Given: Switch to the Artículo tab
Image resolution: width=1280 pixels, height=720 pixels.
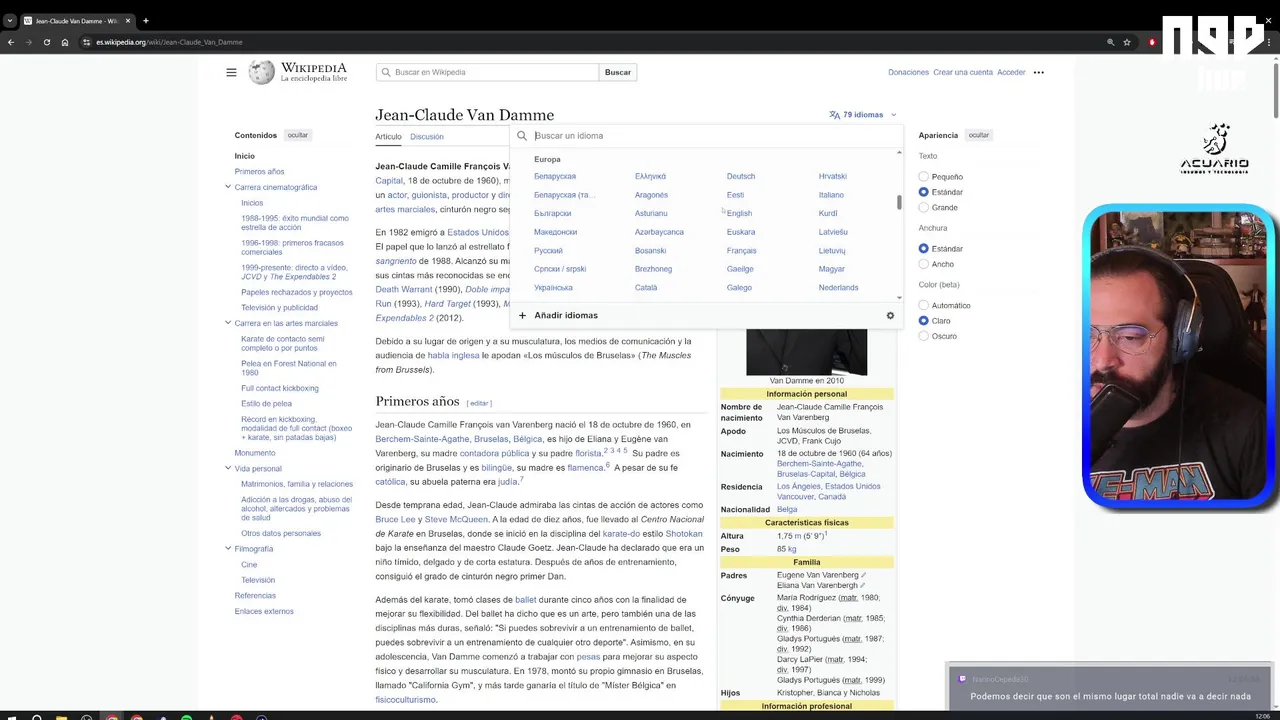Looking at the screenshot, I should click(x=388, y=137).
